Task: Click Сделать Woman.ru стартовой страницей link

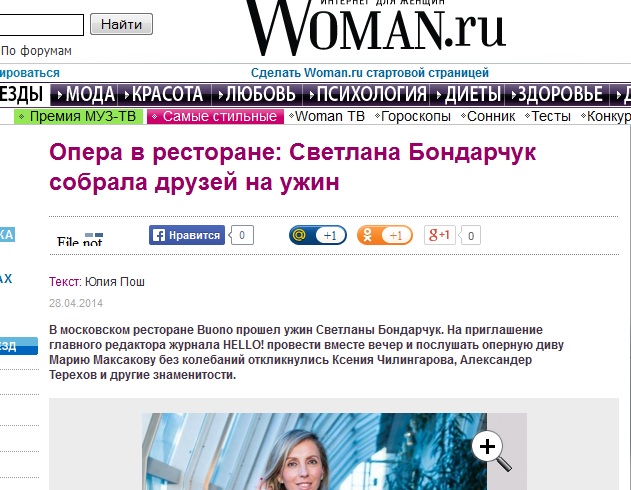Action: point(370,73)
